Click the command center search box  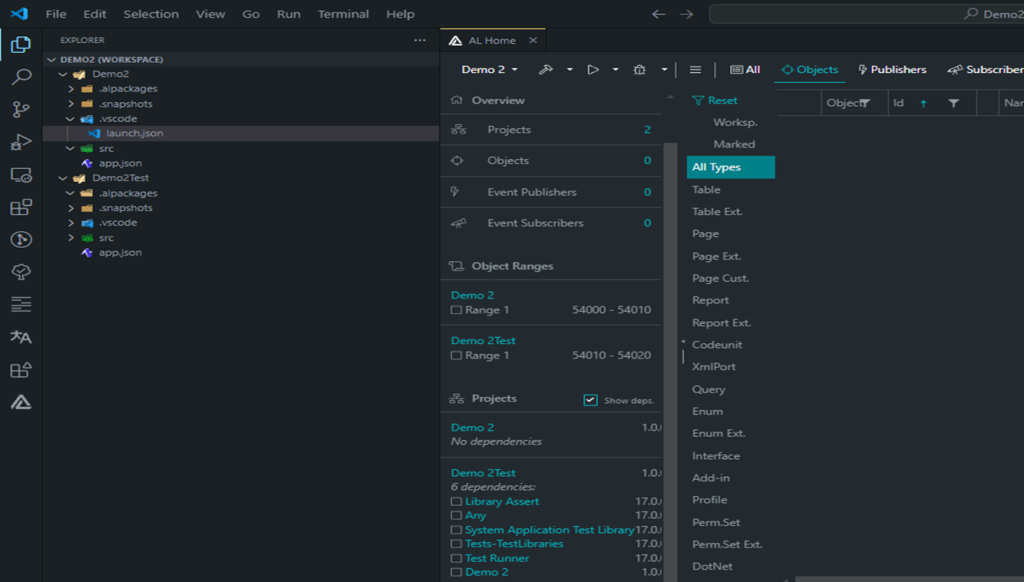click(866, 14)
